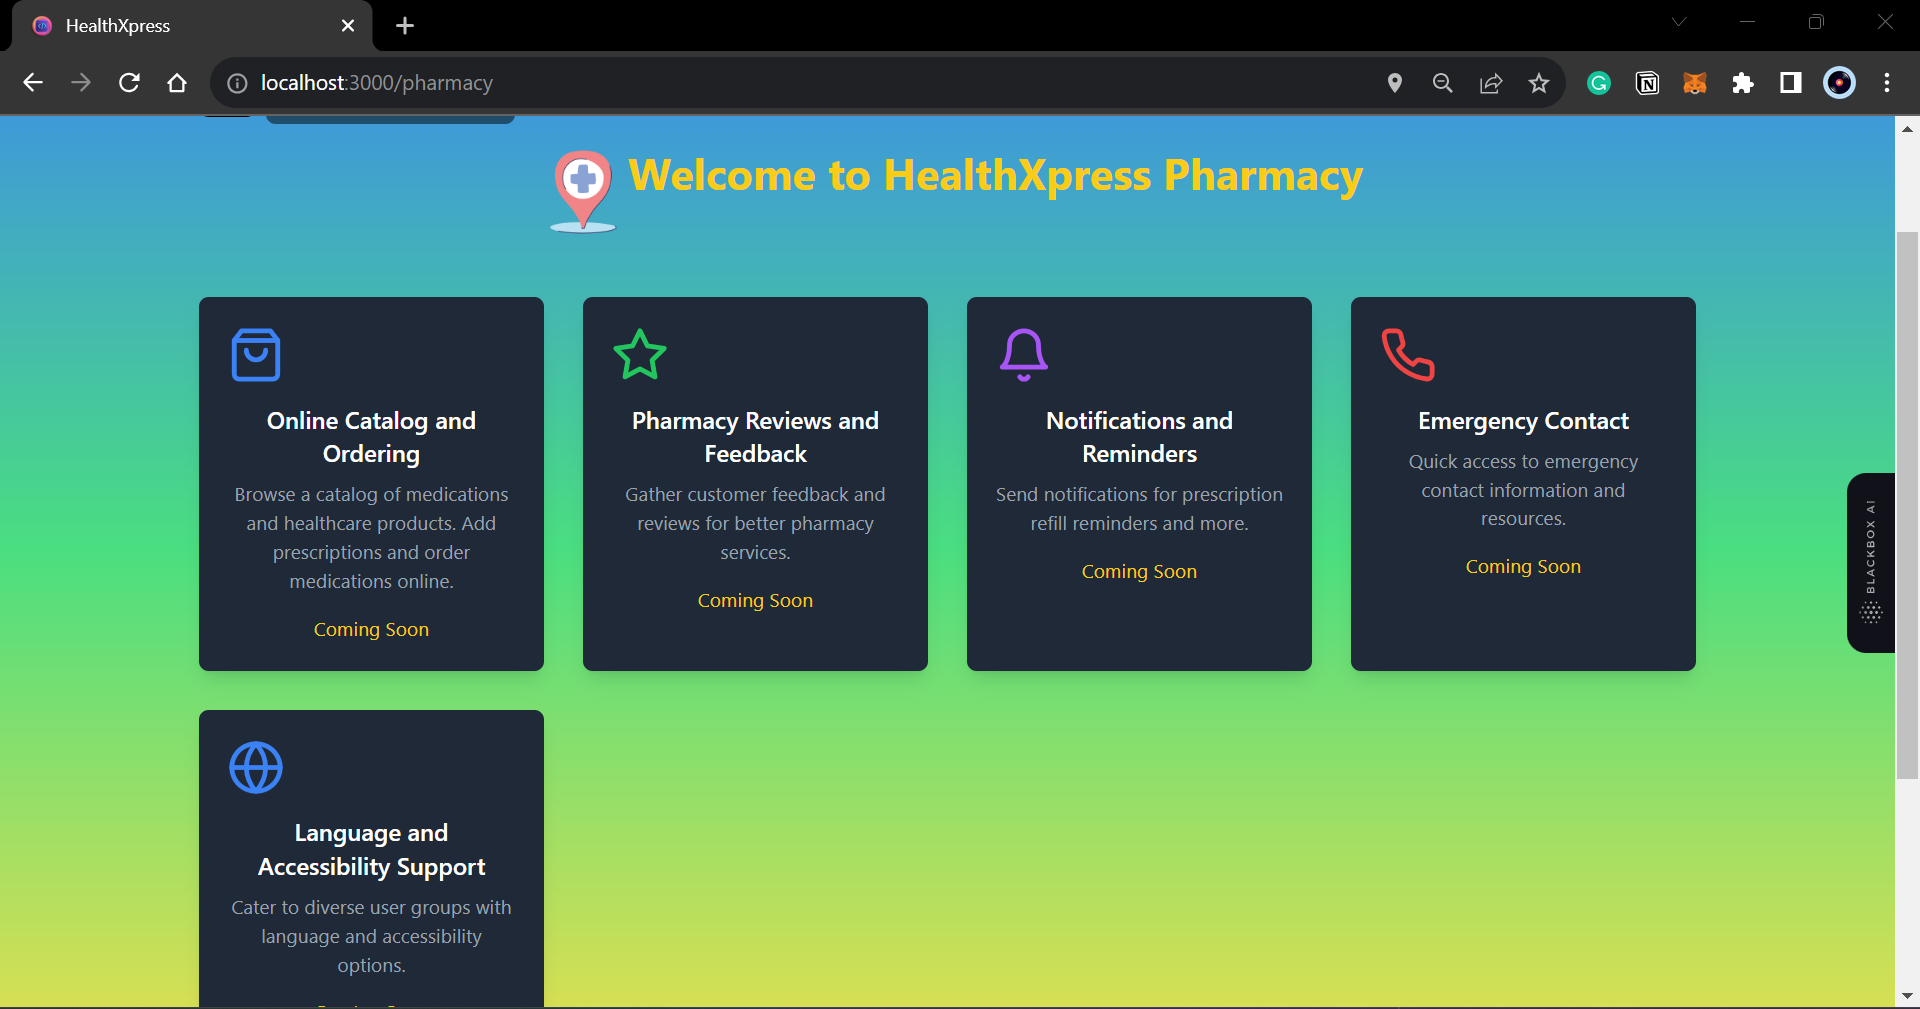The image size is (1920, 1009).
Task: Click the red phone icon on Emergency Contact card
Action: [x=1408, y=355]
